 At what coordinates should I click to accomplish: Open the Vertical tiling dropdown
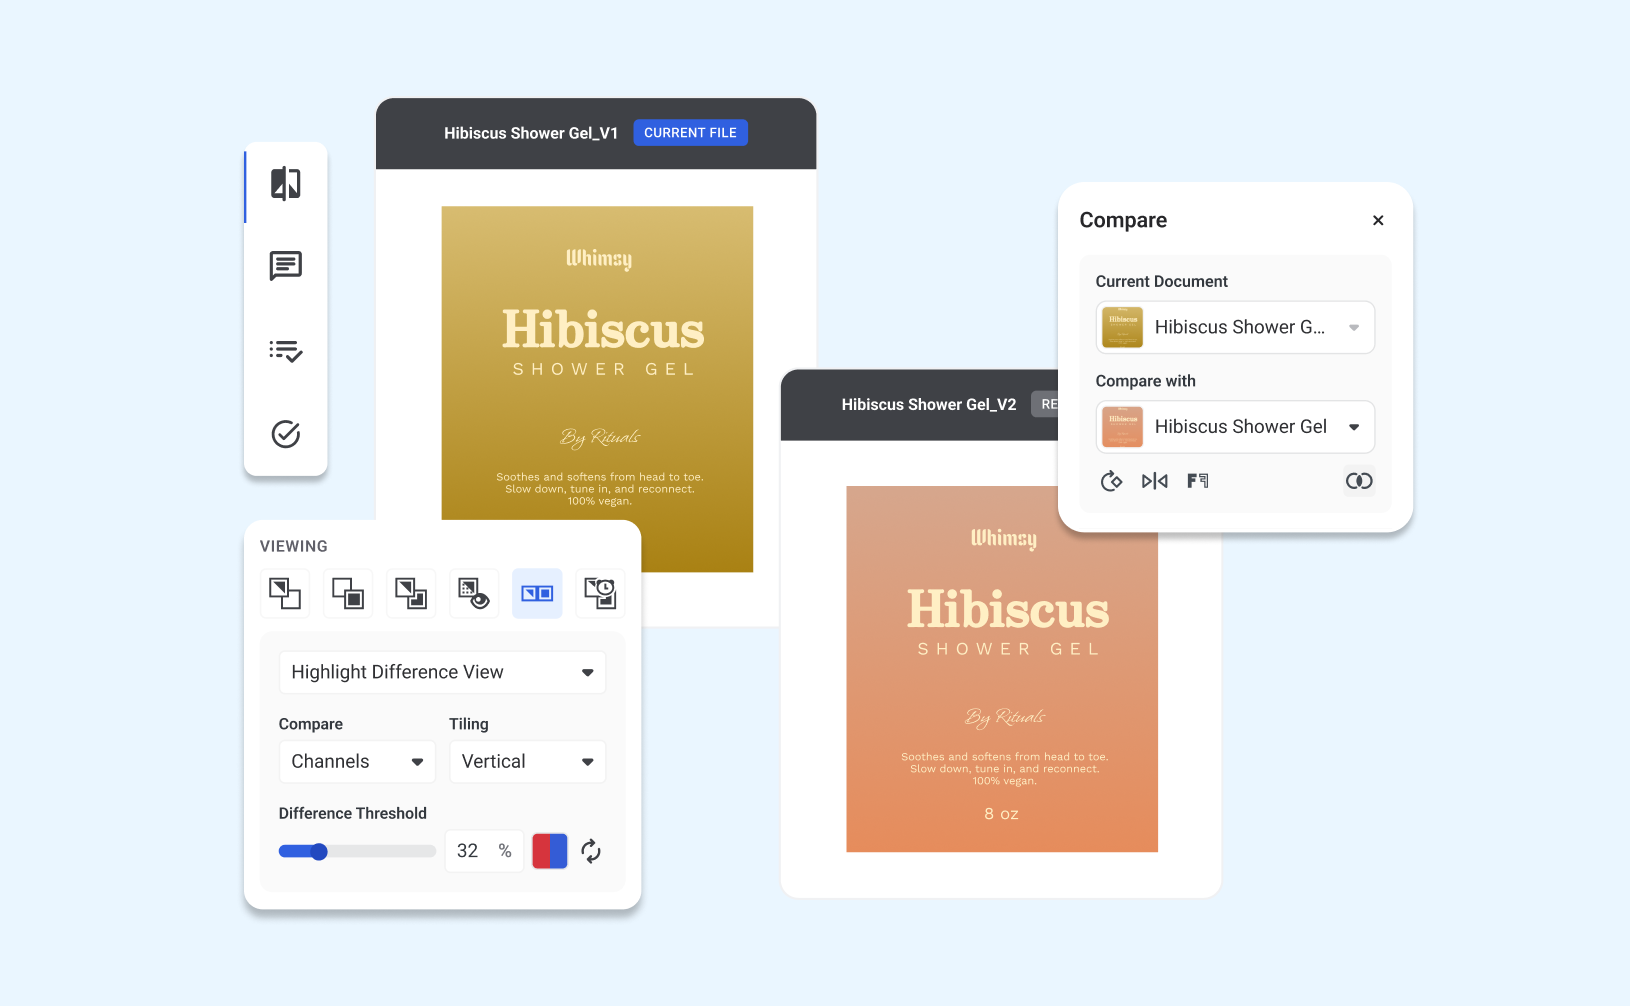point(527,761)
